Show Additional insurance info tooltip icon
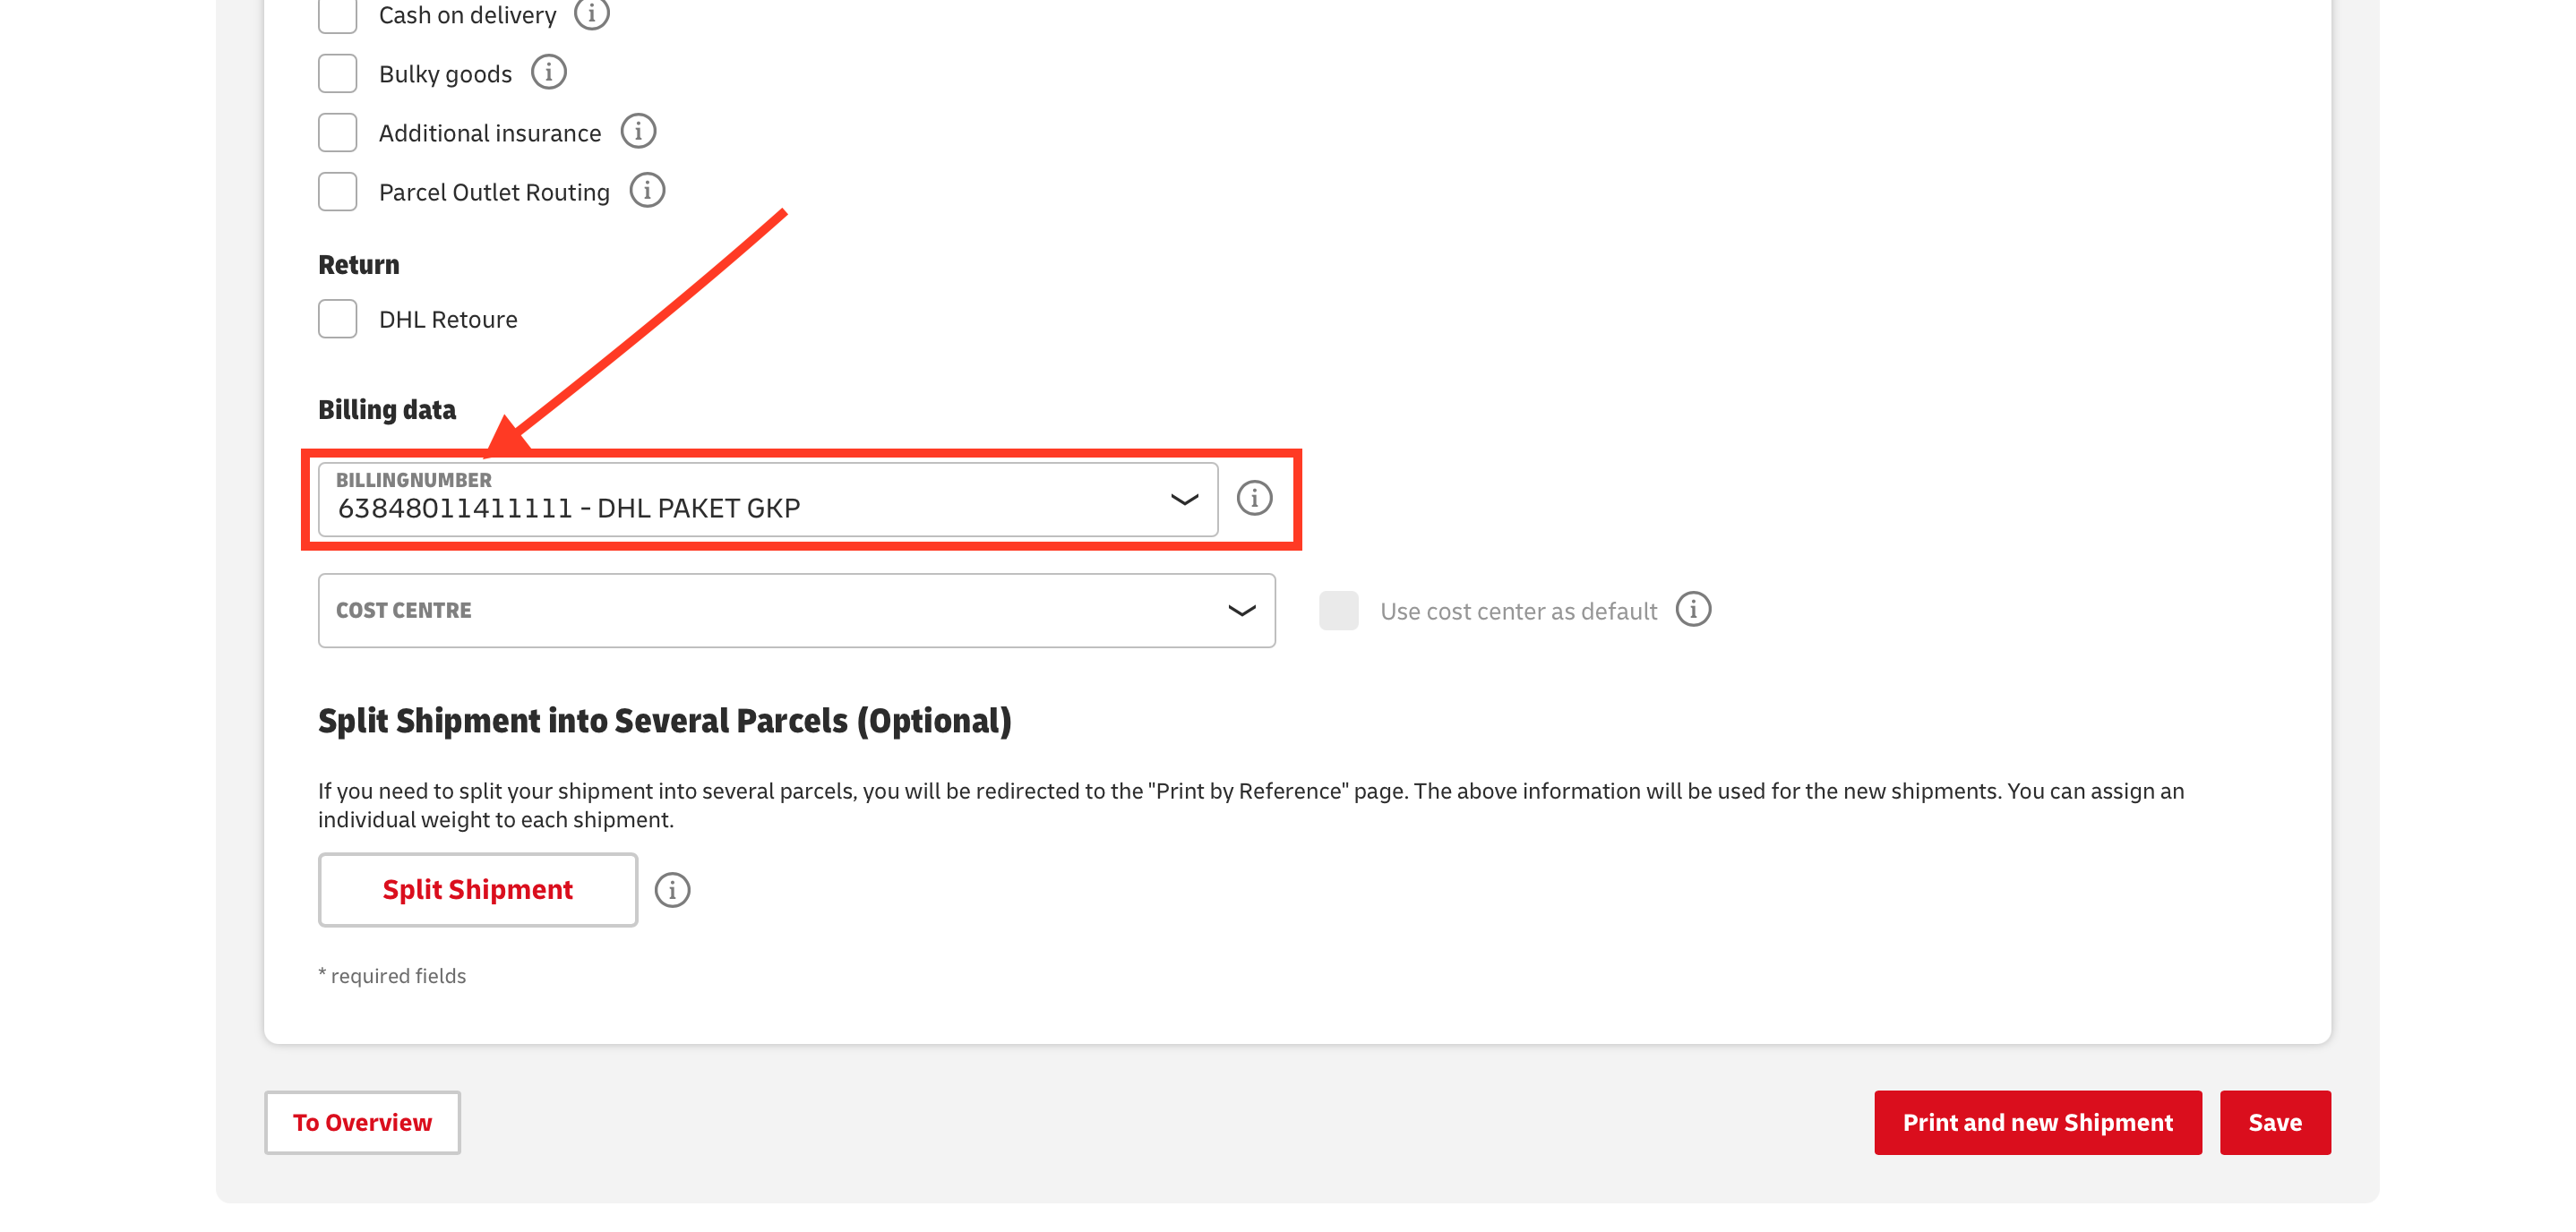Viewport: 2576px width, 1232px height. pyautogui.click(x=638, y=132)
